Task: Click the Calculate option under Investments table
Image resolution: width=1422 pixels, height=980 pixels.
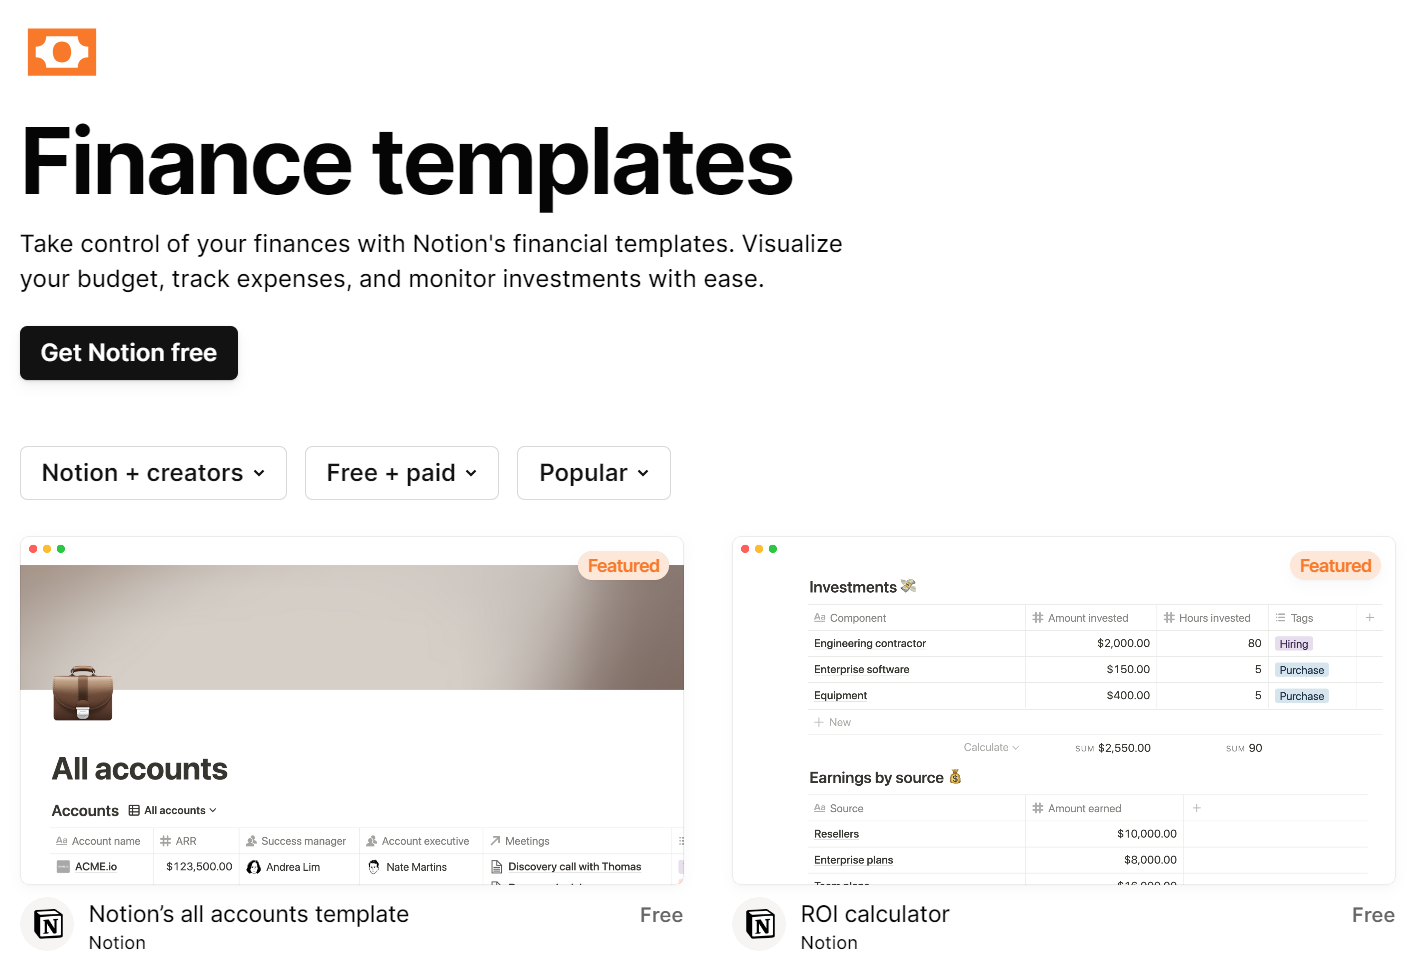Action: point(990,747)
